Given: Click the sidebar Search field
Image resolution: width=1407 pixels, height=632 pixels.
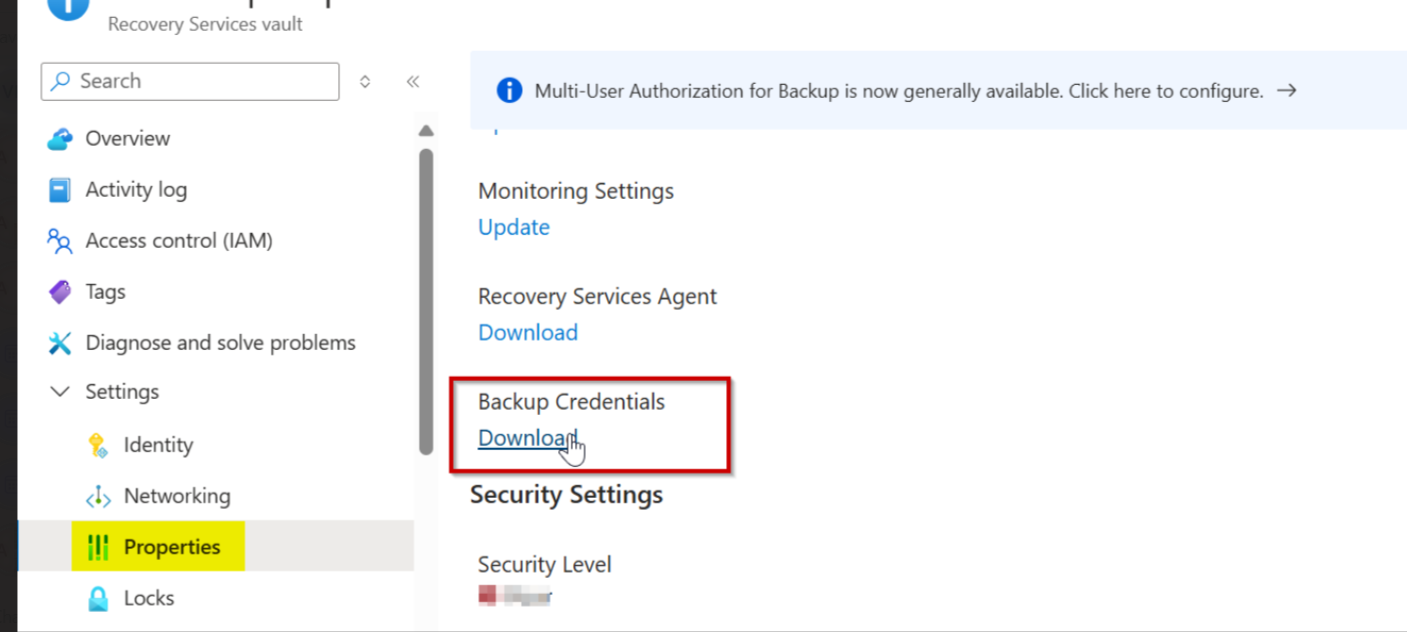Looking at the screenshot, I should [190, 82].
